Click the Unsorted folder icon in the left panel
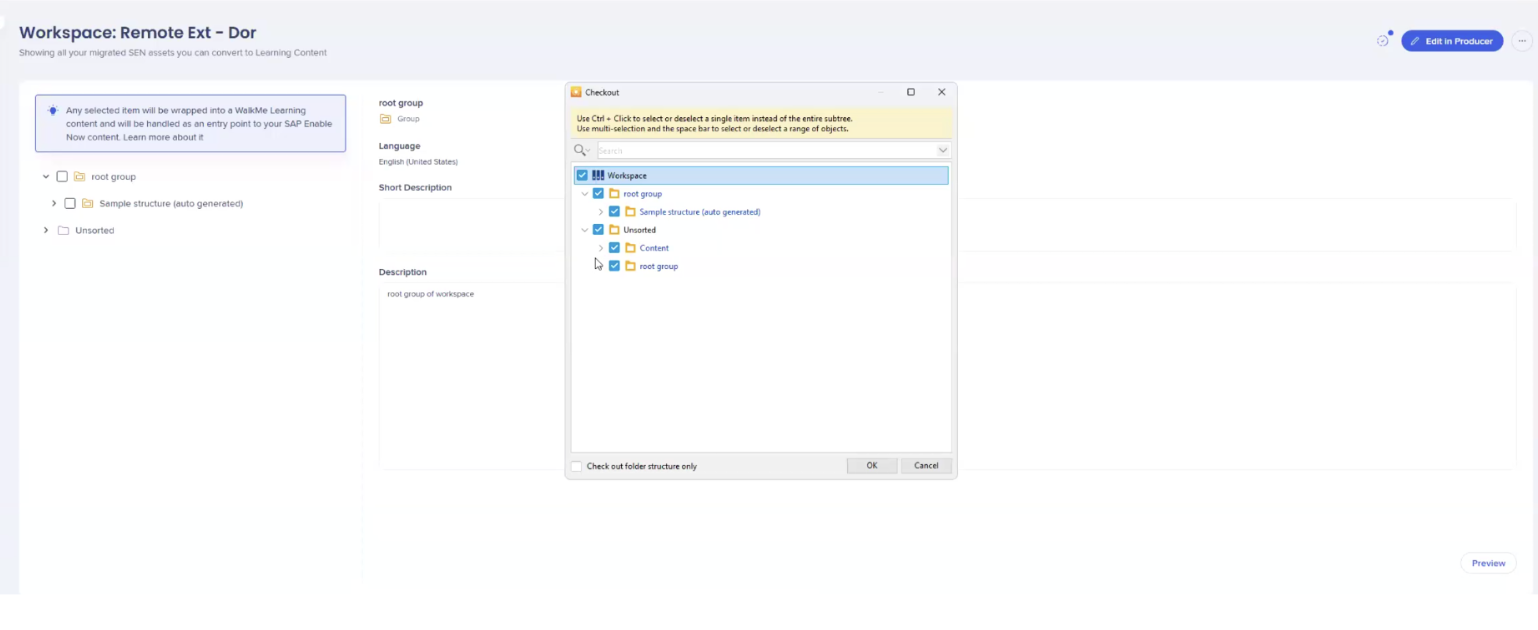 [64, 231]
